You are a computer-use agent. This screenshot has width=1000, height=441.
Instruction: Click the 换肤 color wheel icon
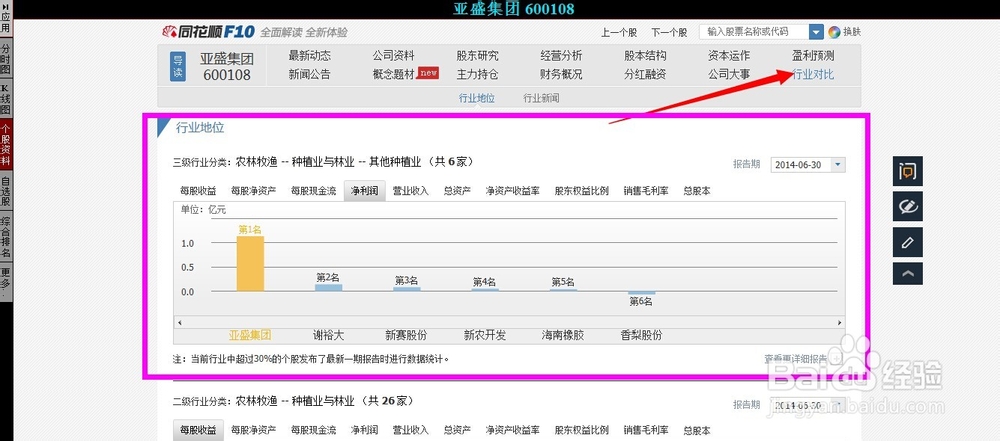coord(834,32)
